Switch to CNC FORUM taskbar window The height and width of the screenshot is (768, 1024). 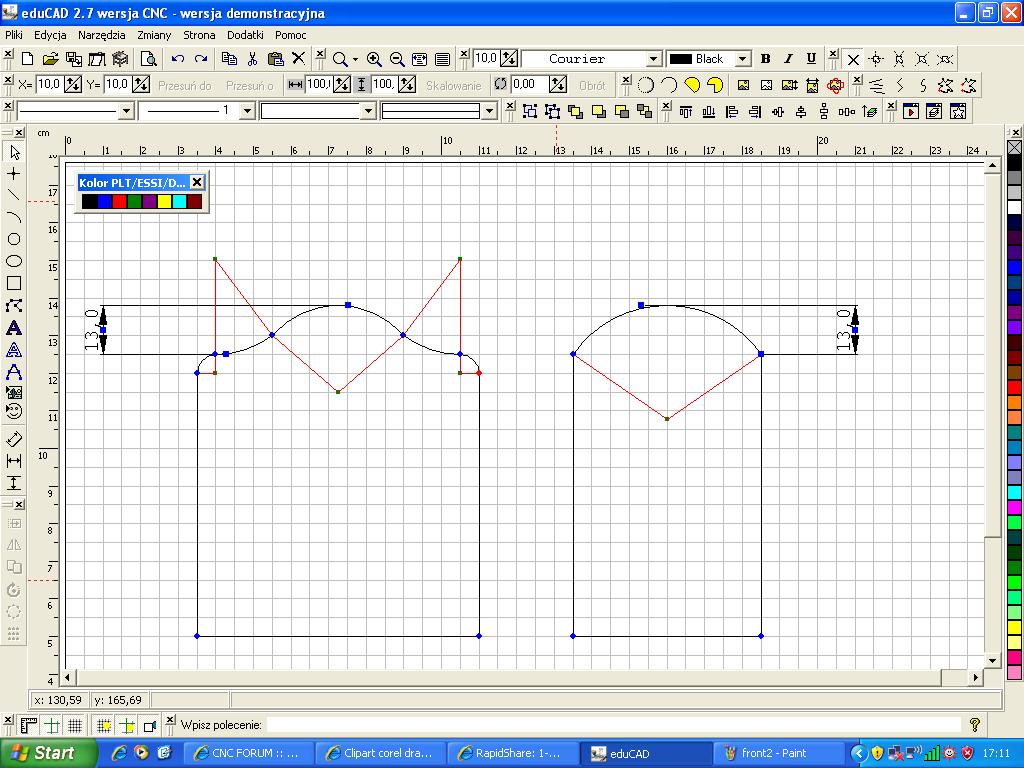[249, 753]
